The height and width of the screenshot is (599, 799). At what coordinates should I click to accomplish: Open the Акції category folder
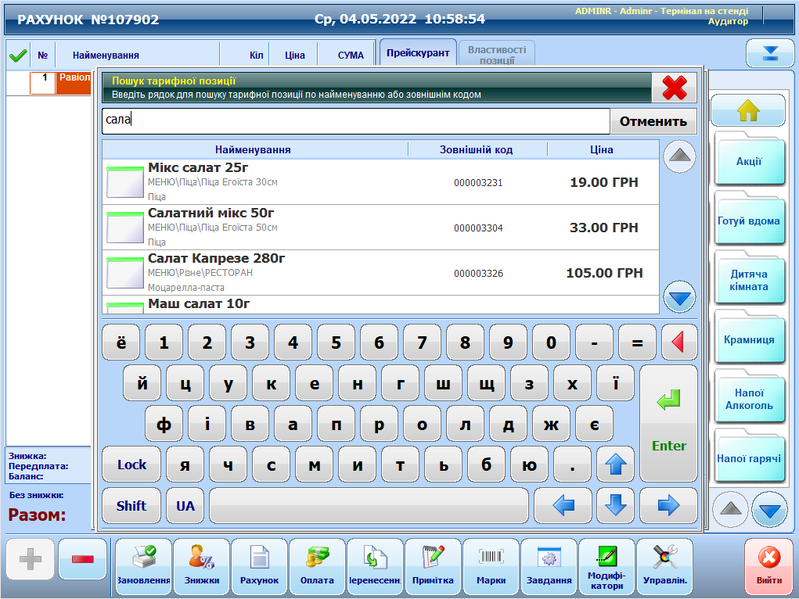point(748,161)
